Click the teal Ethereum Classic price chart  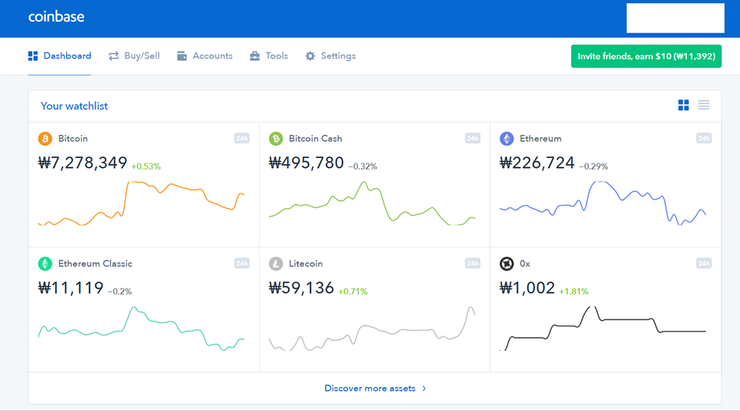tap(141, 329)
